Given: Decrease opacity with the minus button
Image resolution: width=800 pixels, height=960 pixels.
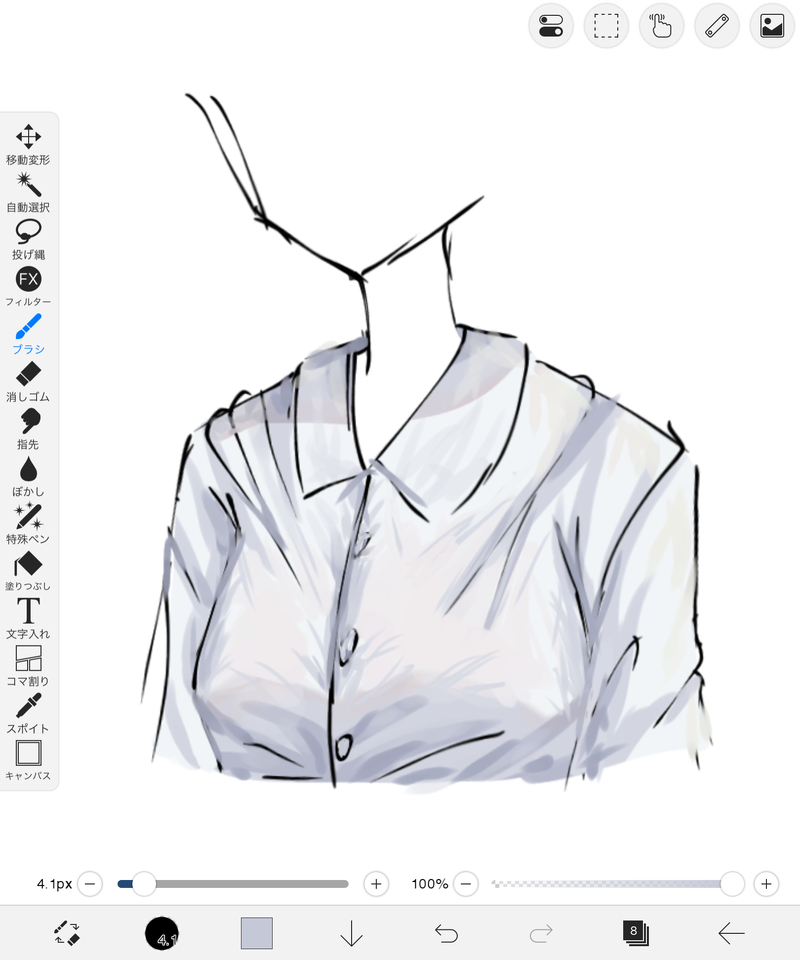Looking at the screenshot, I should pyautogui.click(x=466, y=884).
